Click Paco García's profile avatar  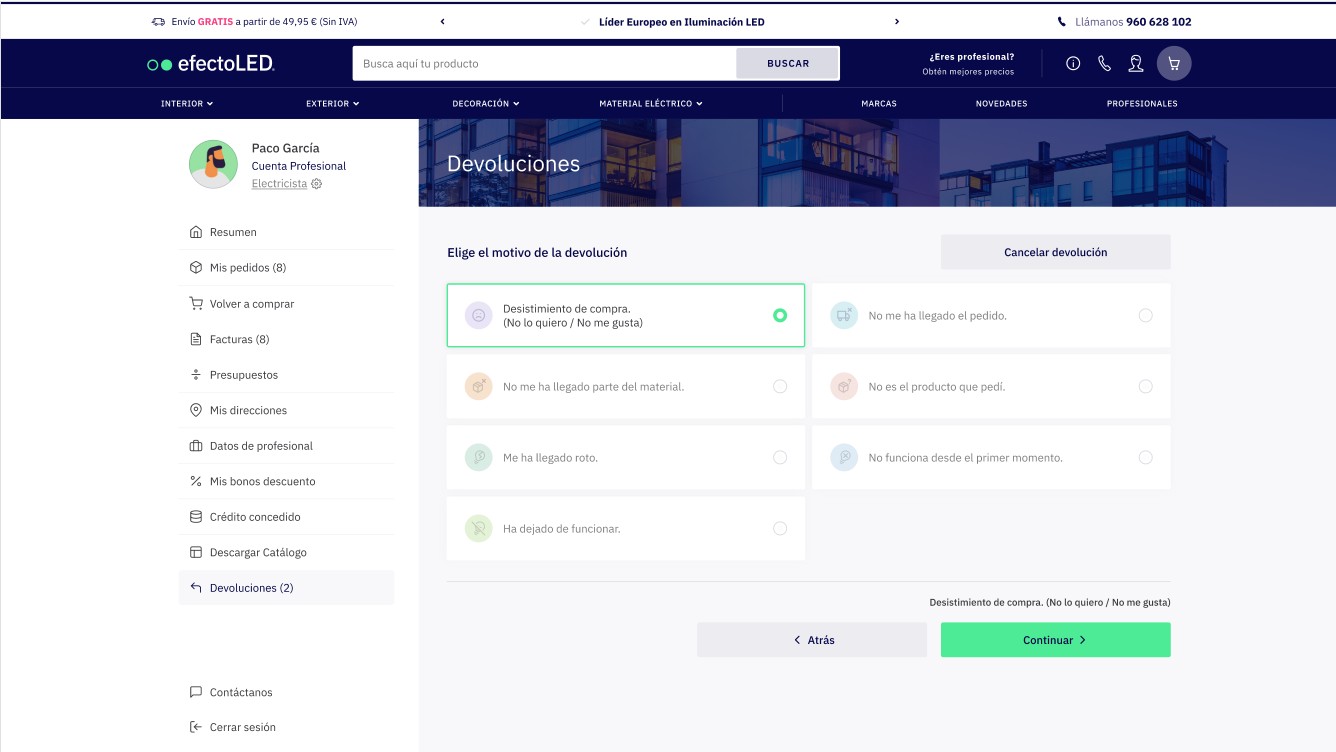[x=213, y=164]
